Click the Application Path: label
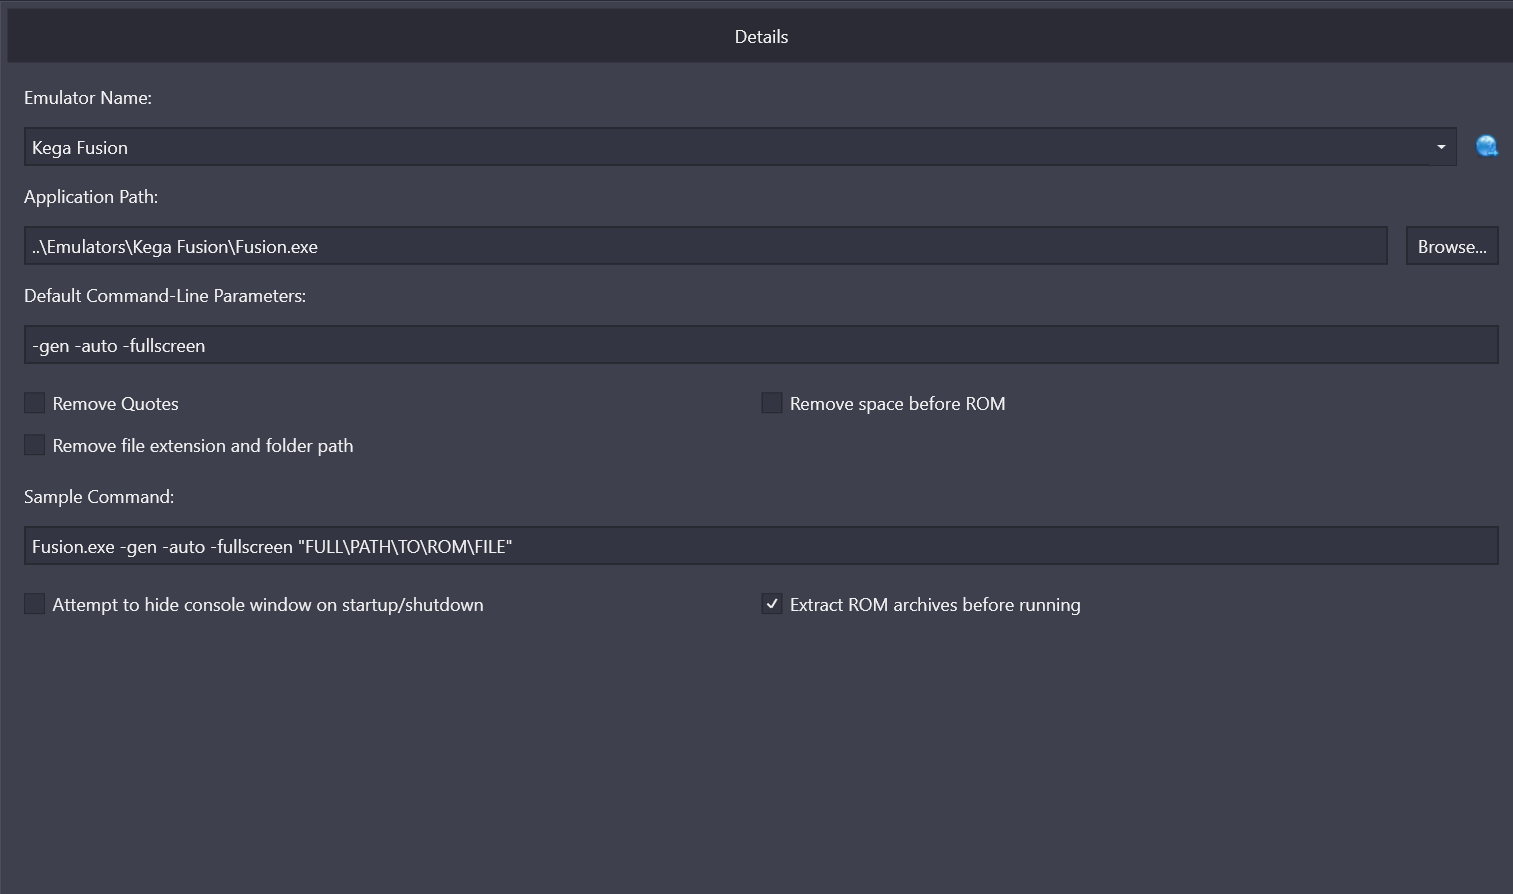Viewport: 1513px width, 894px height. coord(91,197)
